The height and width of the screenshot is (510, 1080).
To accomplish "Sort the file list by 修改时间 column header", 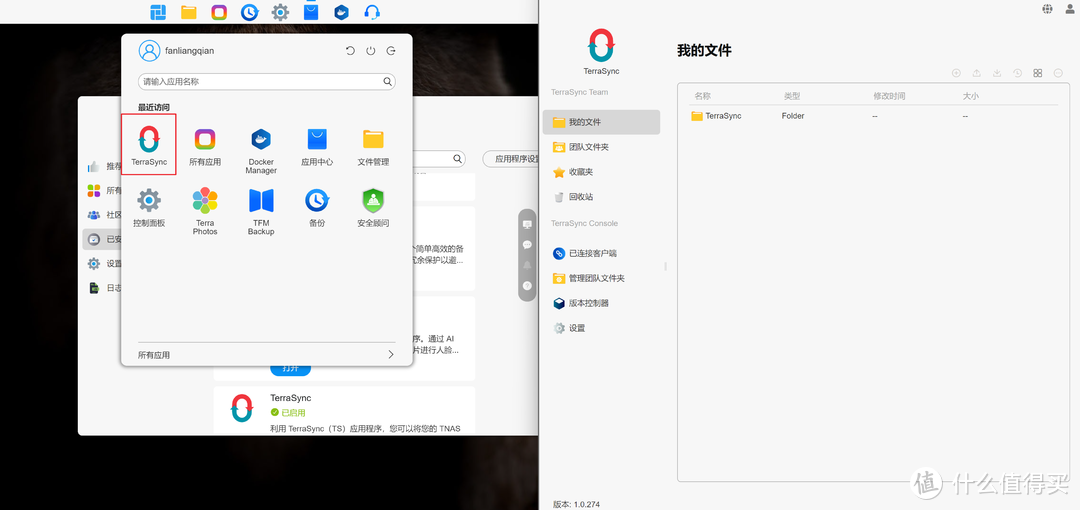I will click(889, 96).
